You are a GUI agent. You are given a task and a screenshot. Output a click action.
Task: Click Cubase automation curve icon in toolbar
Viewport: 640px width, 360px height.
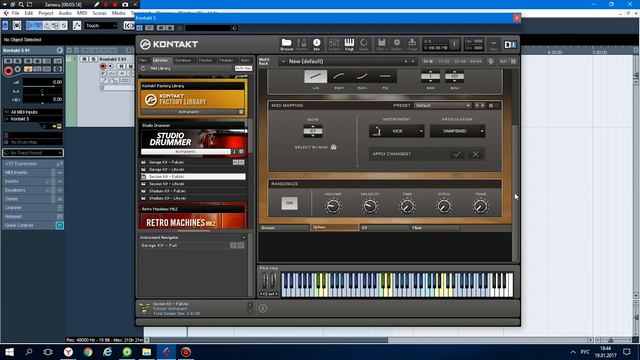[x=77, y=26]
